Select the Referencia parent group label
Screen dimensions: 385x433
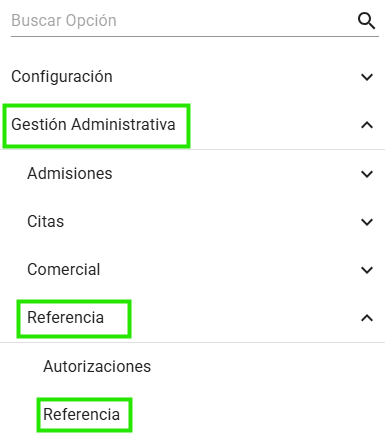tap(65, 317)
